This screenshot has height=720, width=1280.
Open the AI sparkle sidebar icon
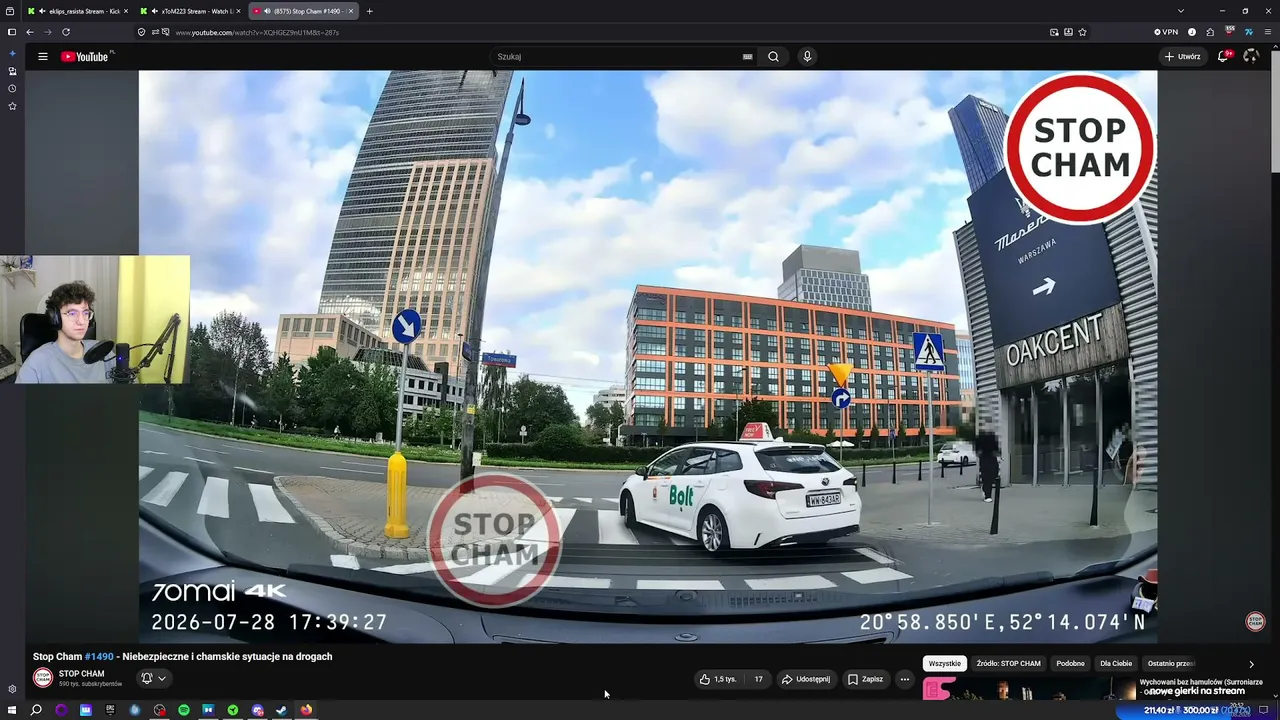click(x=12, y=54)
